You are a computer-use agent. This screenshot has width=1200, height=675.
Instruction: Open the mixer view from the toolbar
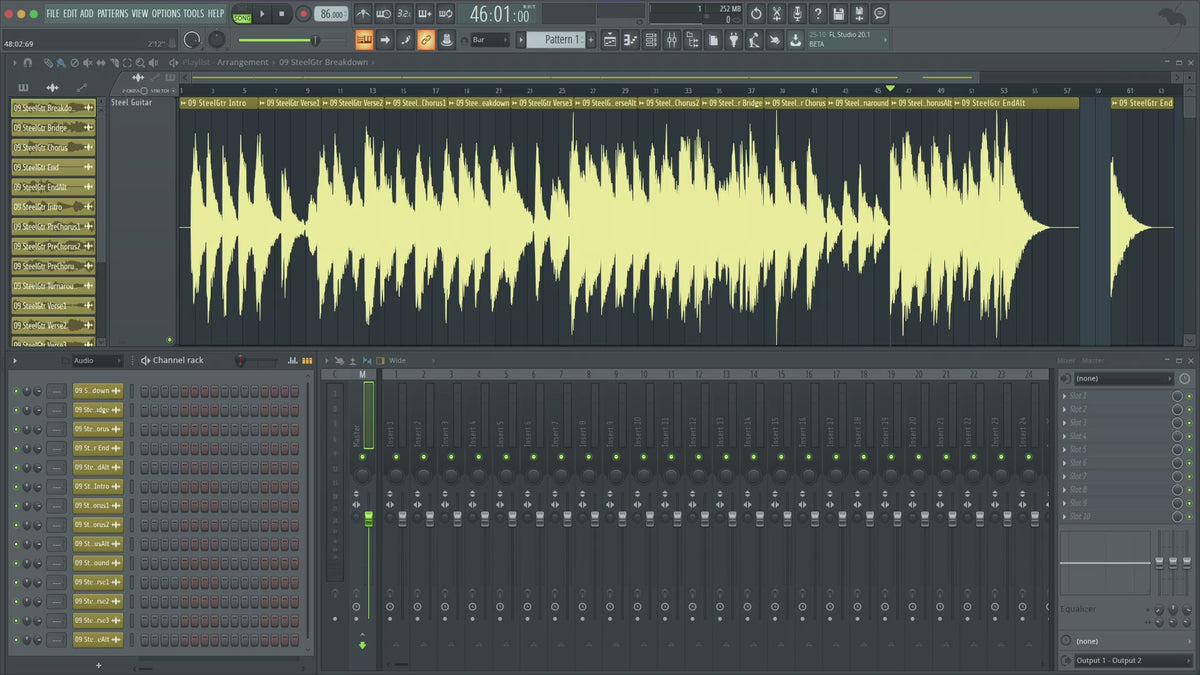[x=671, y=40]
